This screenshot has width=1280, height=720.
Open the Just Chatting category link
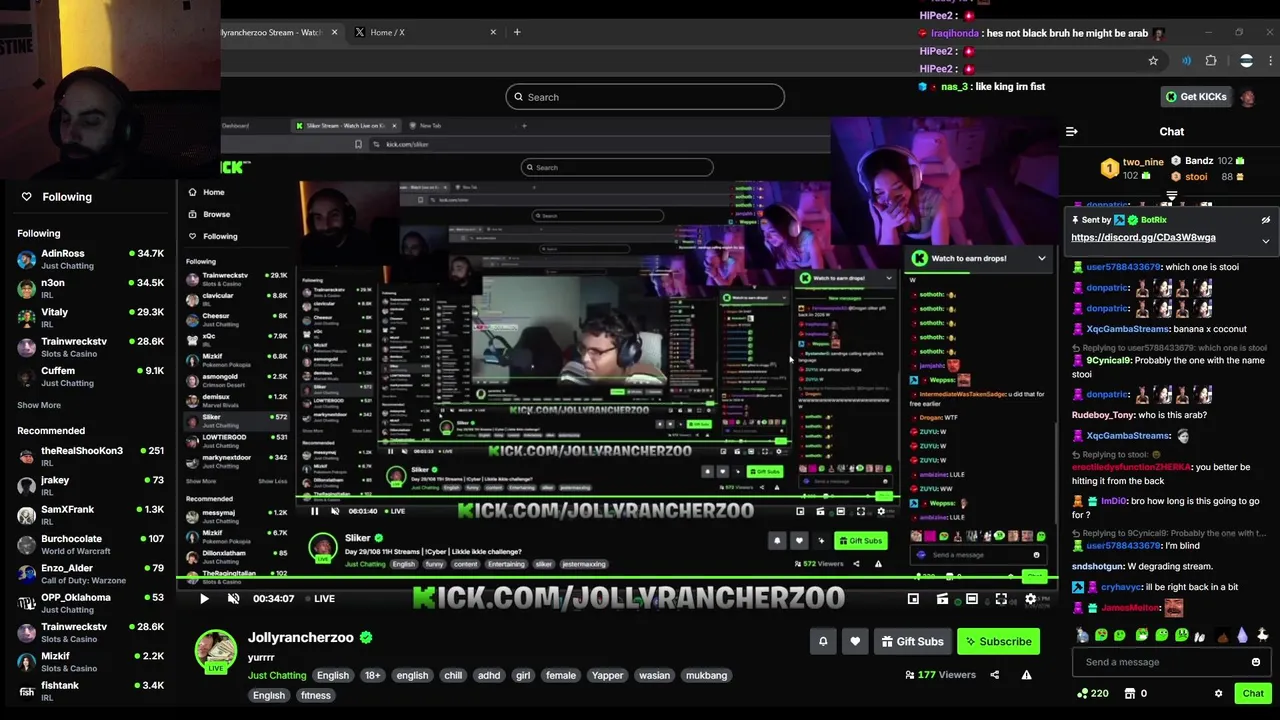click(x=277, y=675)
